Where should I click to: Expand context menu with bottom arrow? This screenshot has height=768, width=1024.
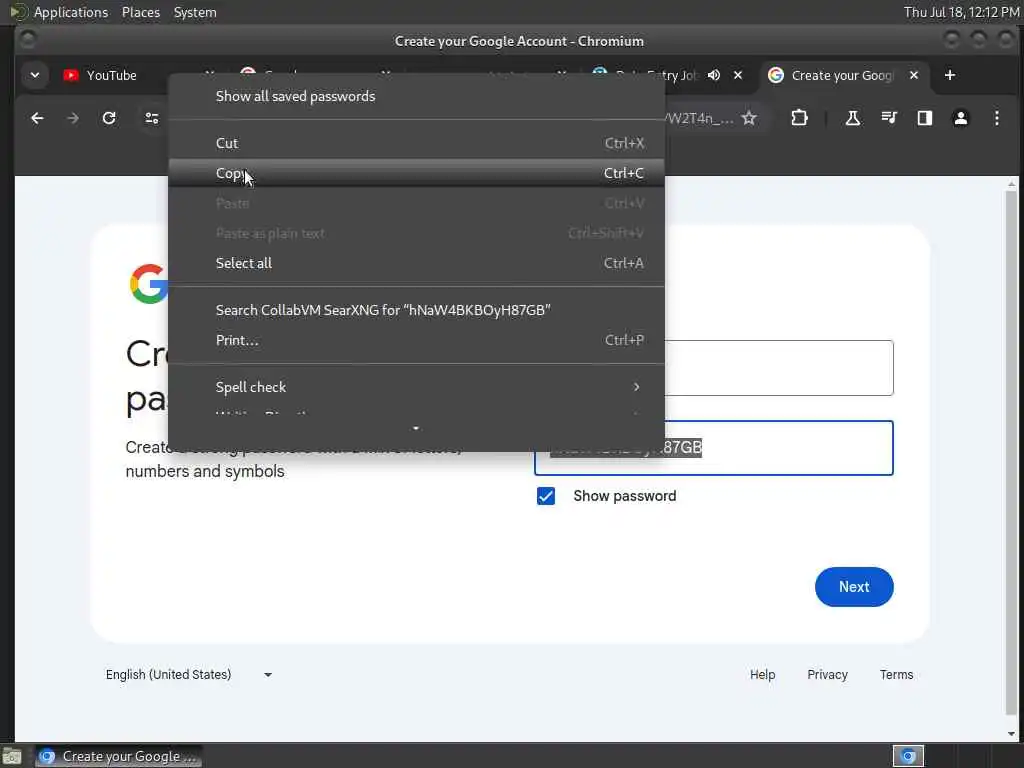click(416, 429)
